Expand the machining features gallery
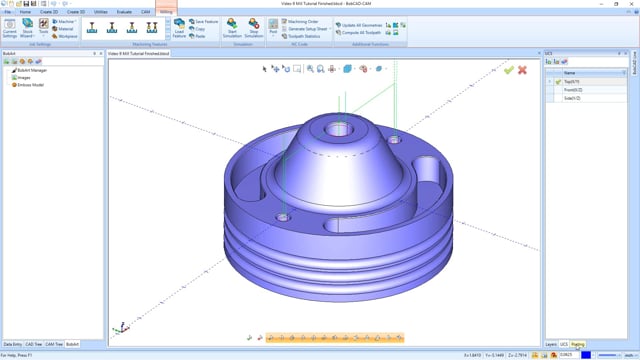The width and height of the screenshot is (640, 360). coord(168,37)
